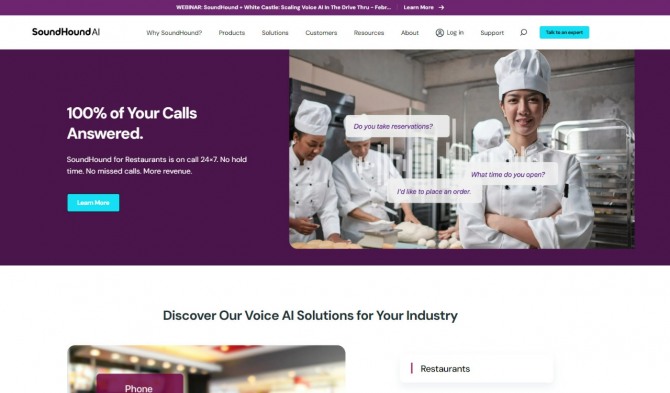
Task: Click the webinar announcement text
Action: (283, 7)
